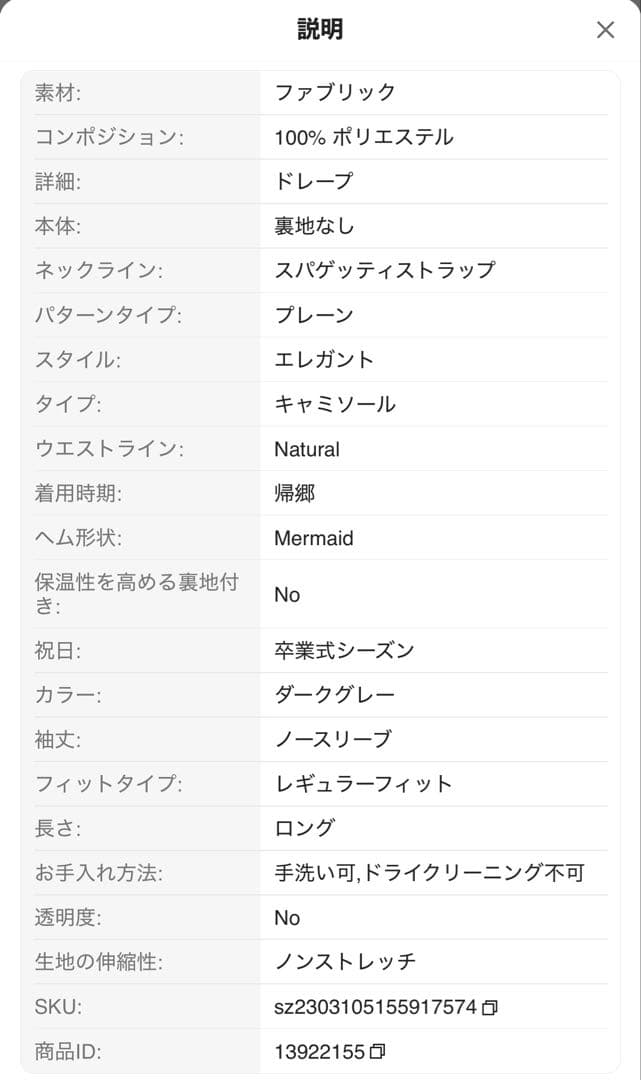Select the 商品ID value 13922155

[x=319, y=1052]
